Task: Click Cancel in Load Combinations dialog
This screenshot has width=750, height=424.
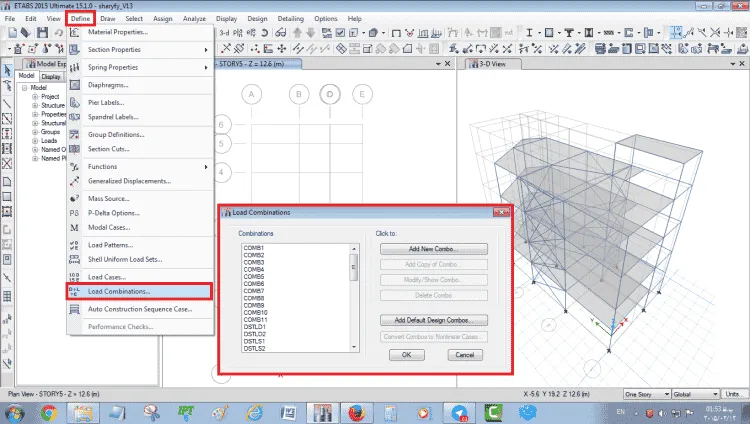Action: 465,355
